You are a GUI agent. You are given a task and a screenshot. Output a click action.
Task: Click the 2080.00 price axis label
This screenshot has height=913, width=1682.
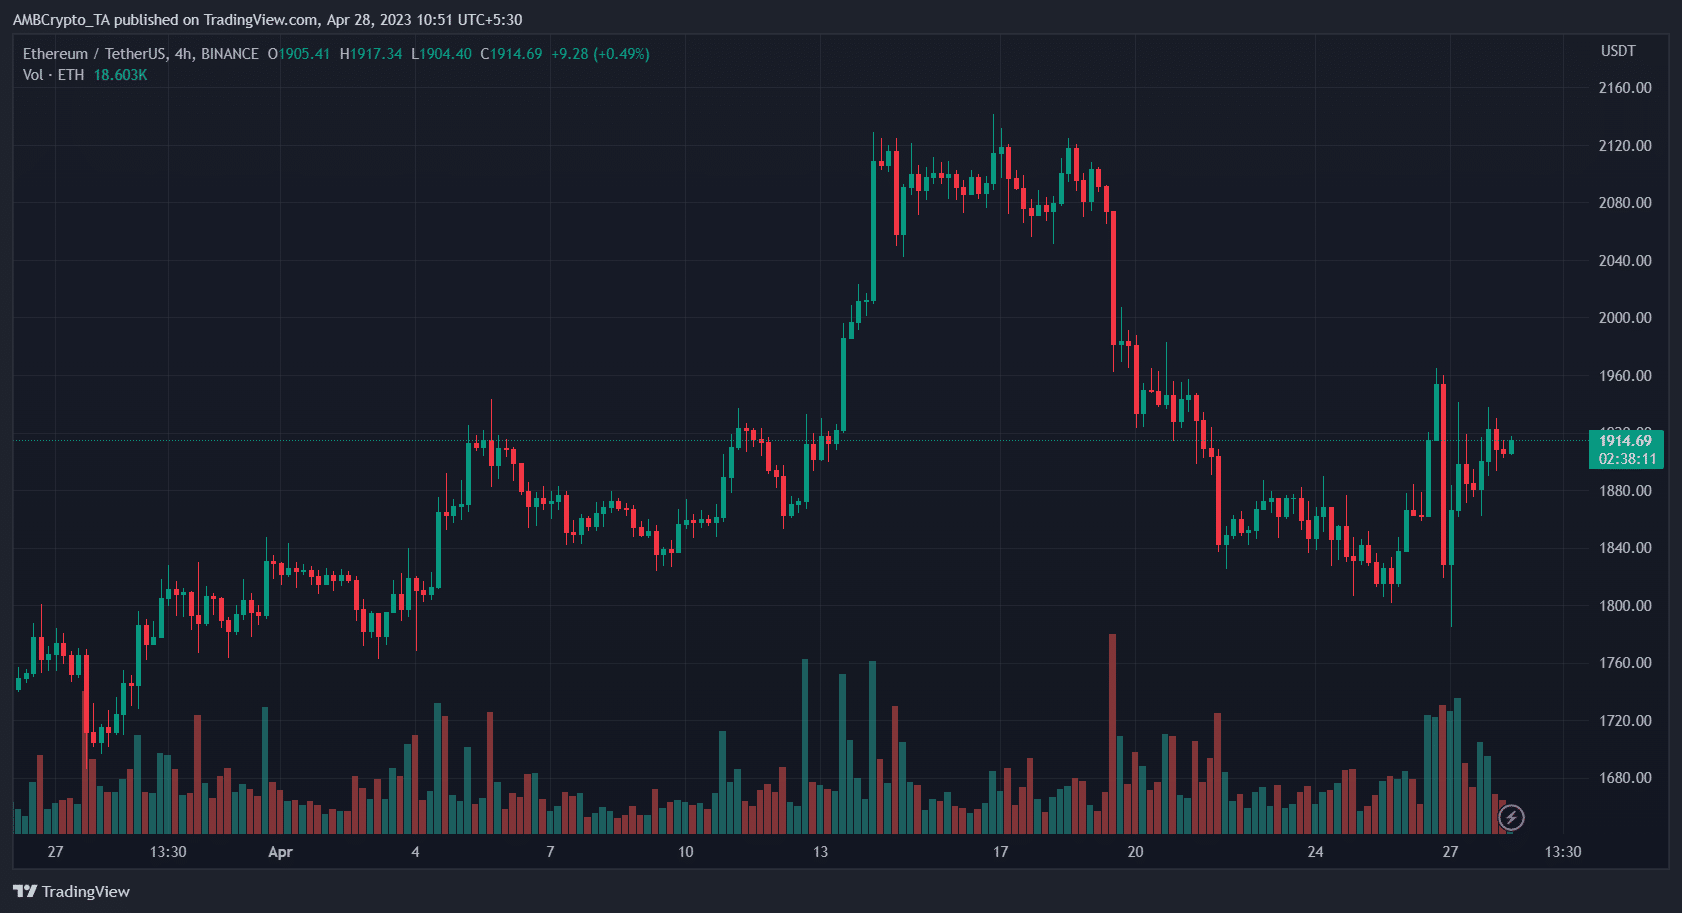pos(1625,203)
